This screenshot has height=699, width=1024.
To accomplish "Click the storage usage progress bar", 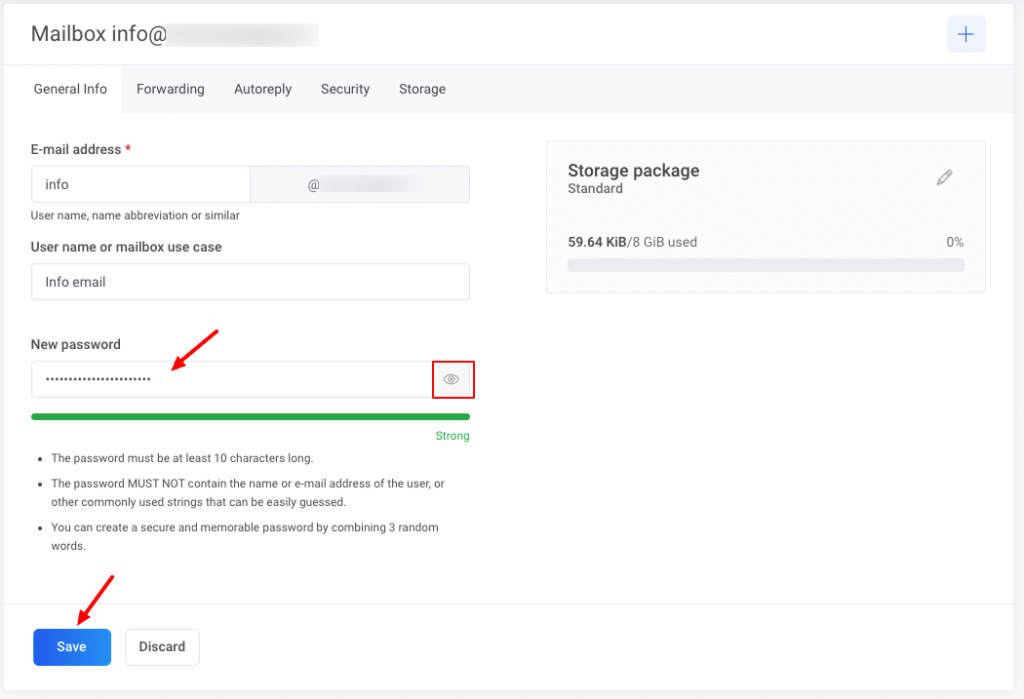I will pos(765,265).
